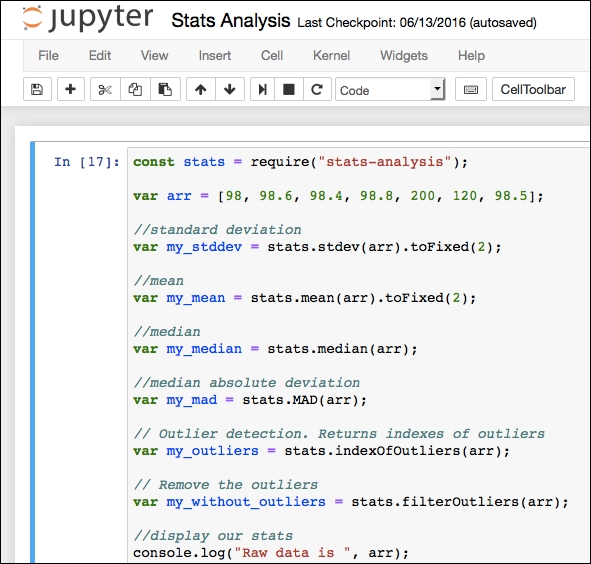The width and height of the screenshot is (591, 564).
Task: Open the Code cell type dropdown
Action: 390,89
